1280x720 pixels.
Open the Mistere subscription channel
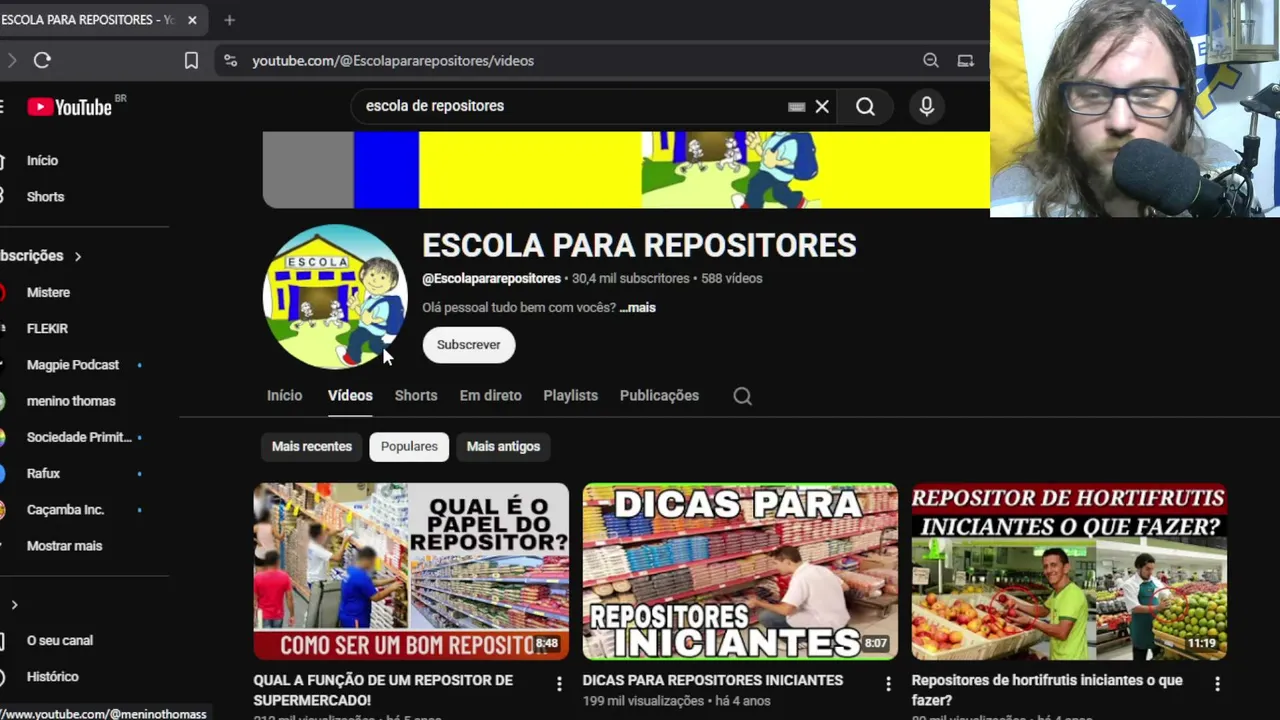tap(48, 293)
